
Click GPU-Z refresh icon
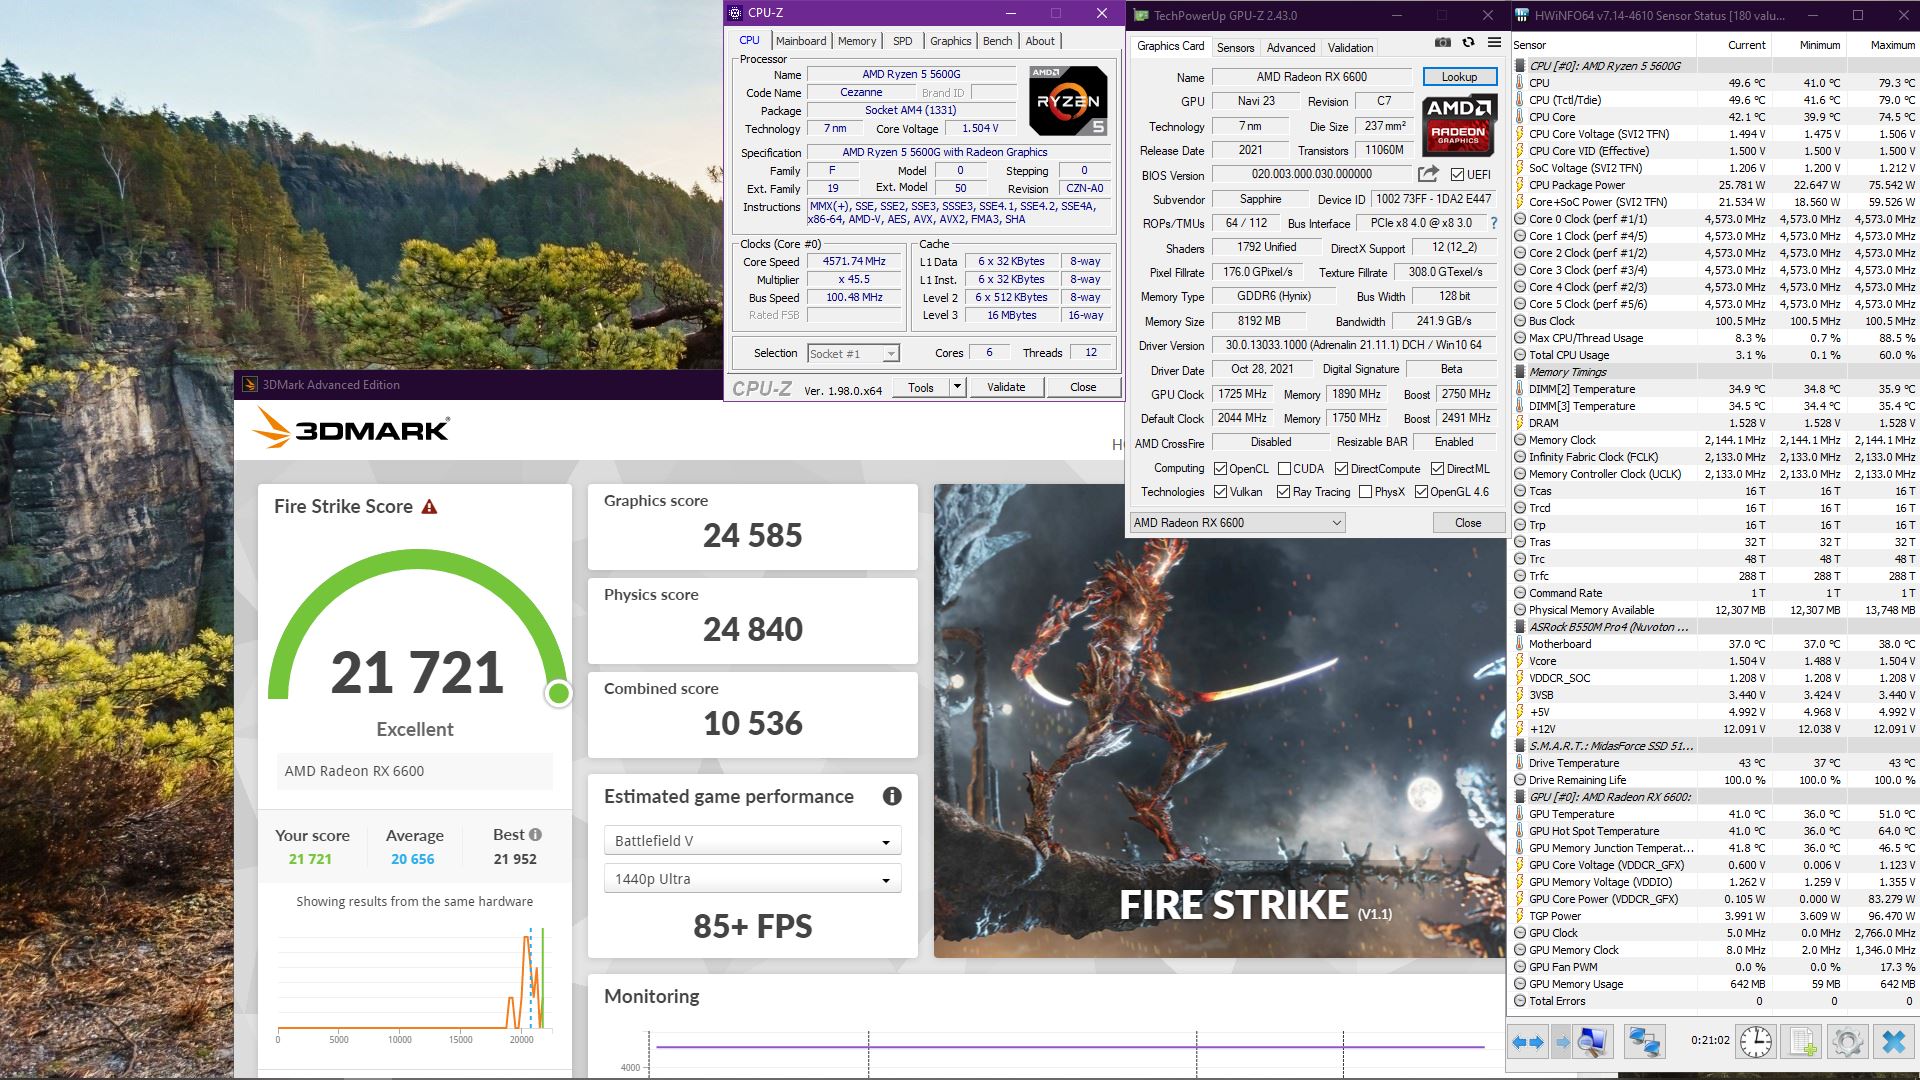click(x=1468, y=43)
